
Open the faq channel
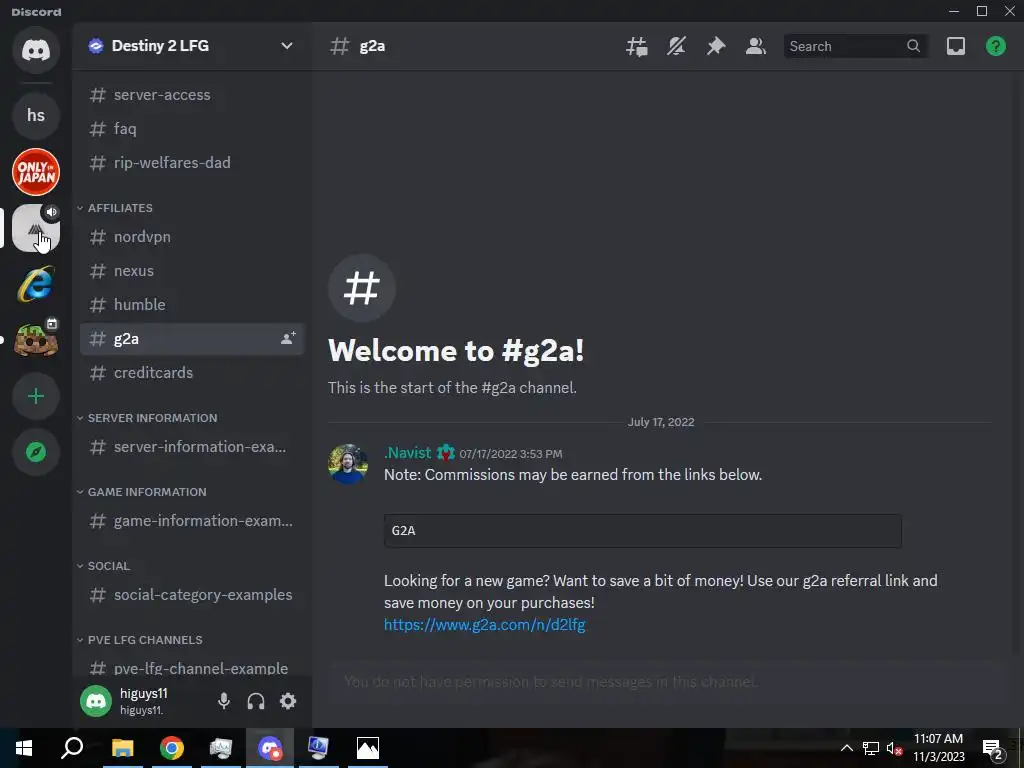(x=191, y=129)
